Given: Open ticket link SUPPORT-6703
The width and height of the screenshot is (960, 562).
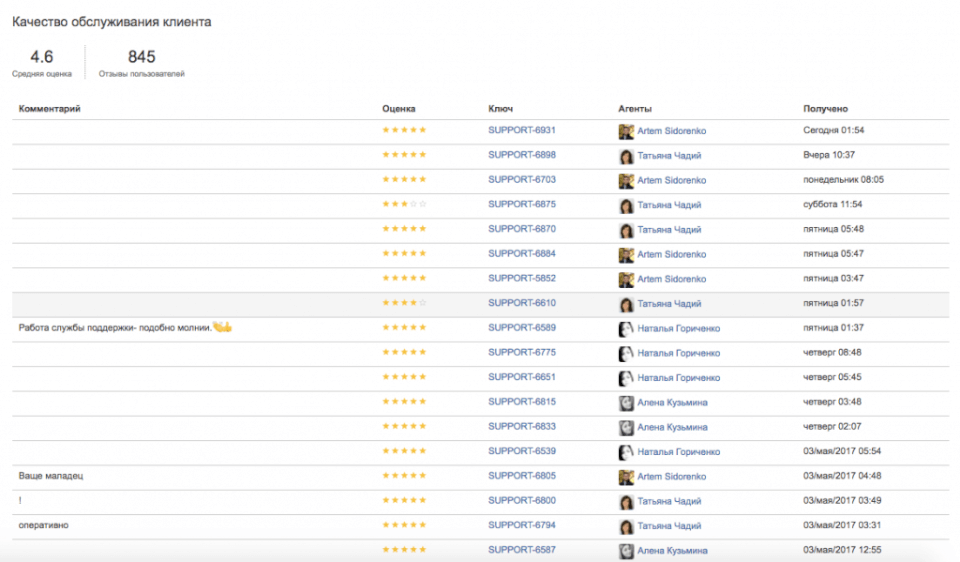Looking at the screenshot, I should tap(521, 180).
